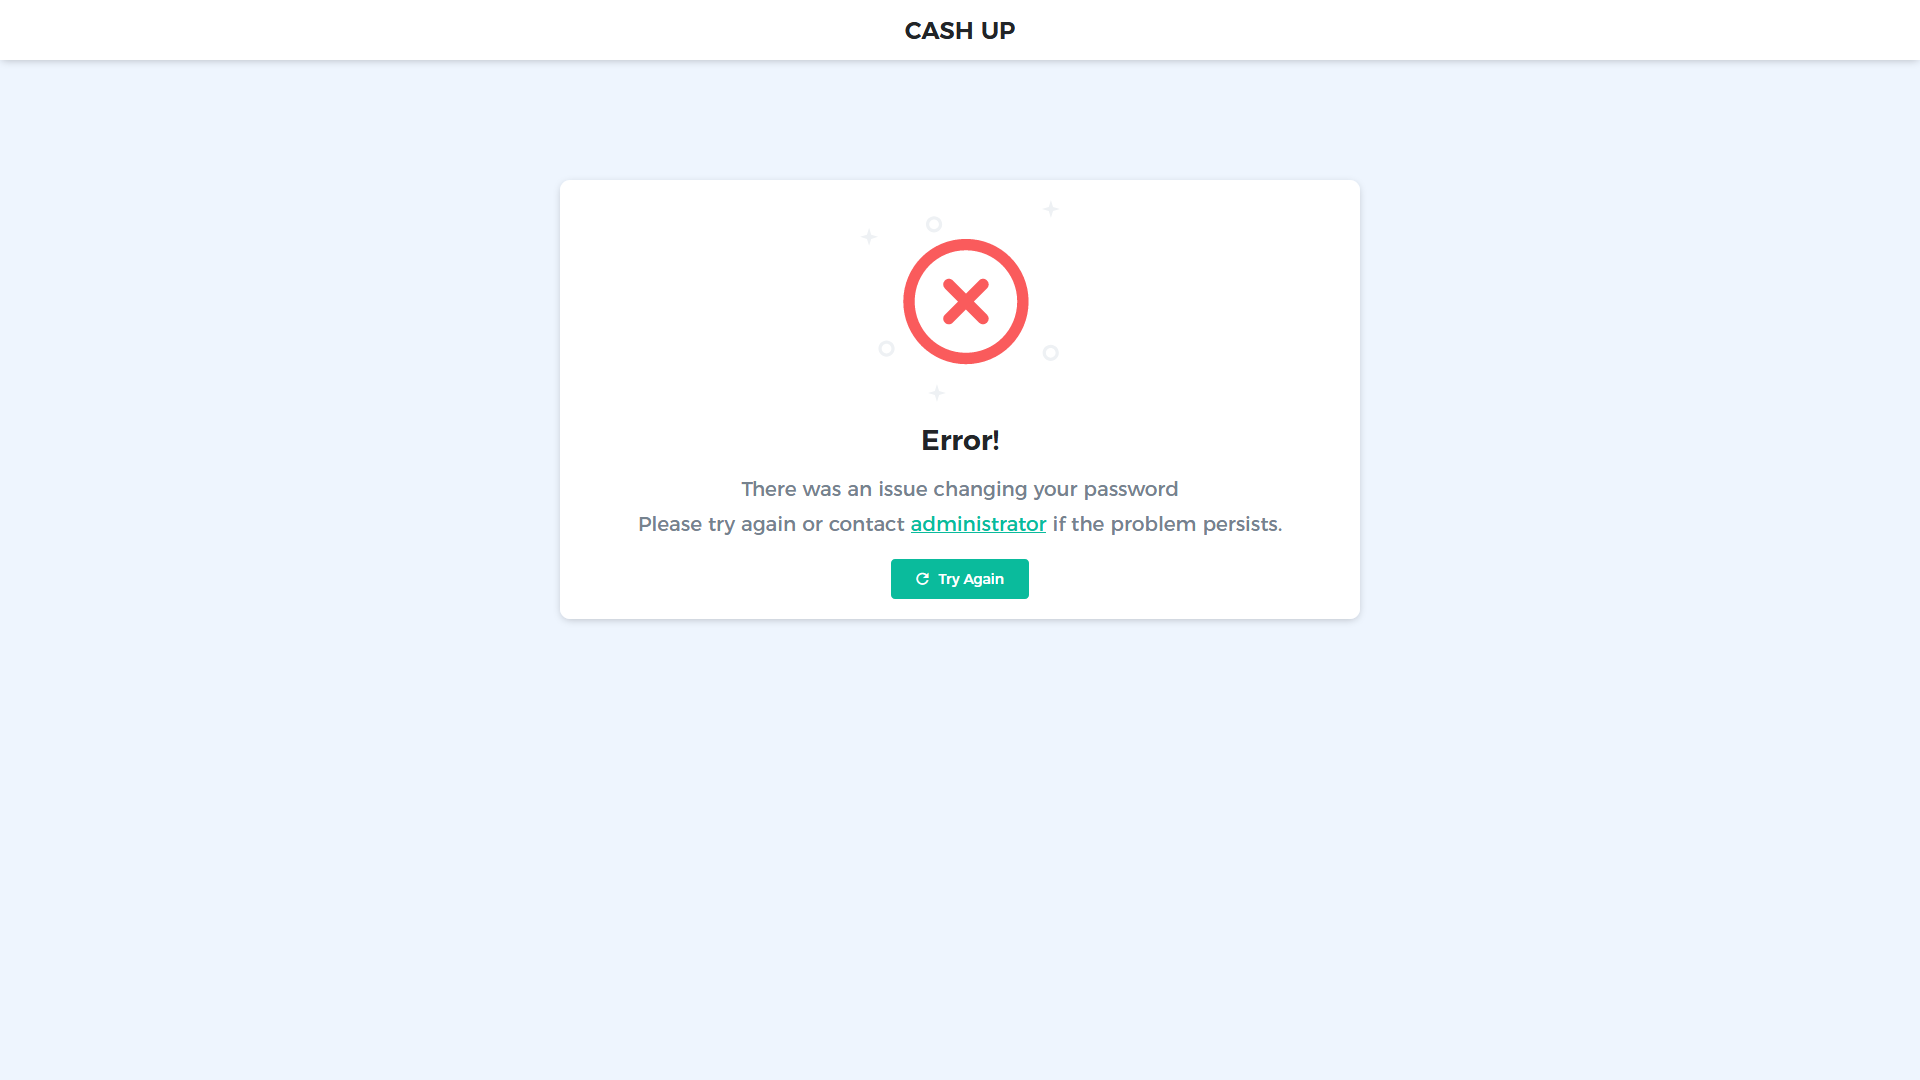The width and height of the screenshot is (1920, 1080).
Task: Click the 'if the problem persists.' text
Action: pos(1167,524)
